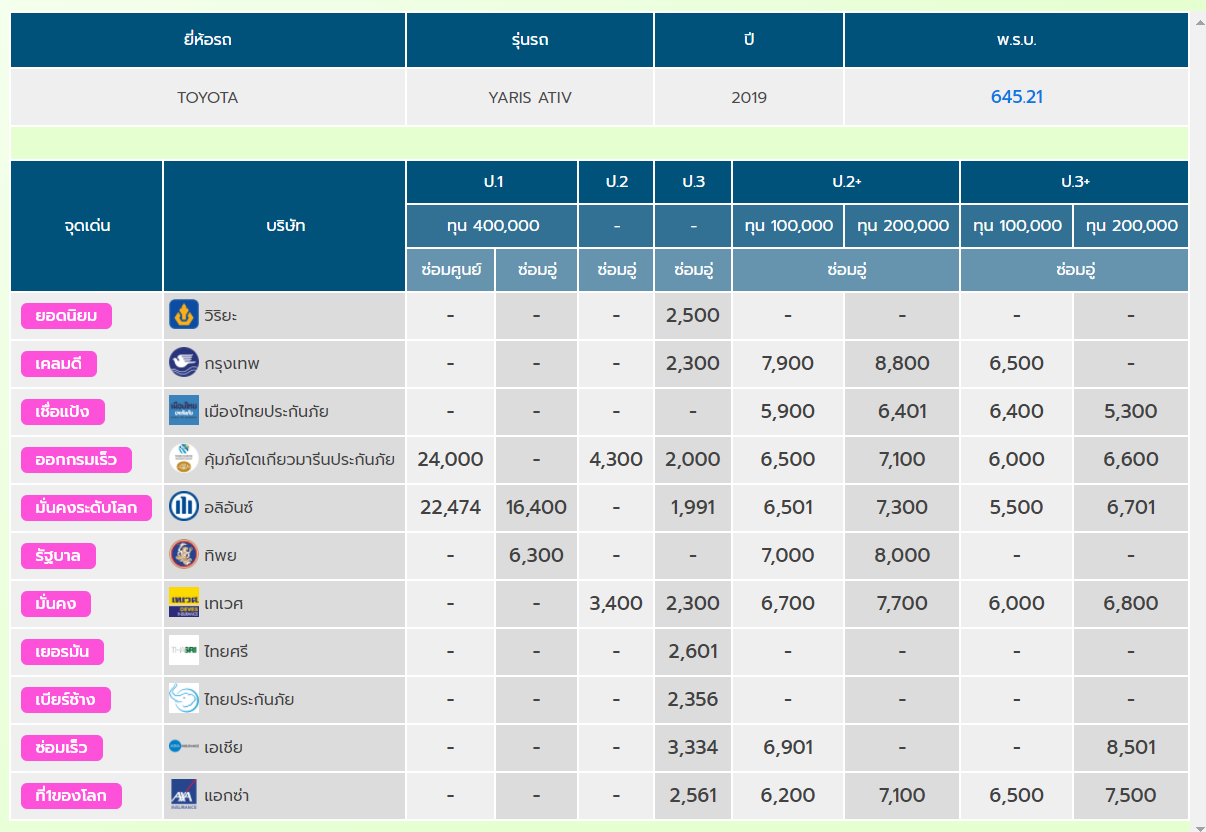
Task: Click the pink เชื่อแป้ง badge
Action: coord(62,412)
